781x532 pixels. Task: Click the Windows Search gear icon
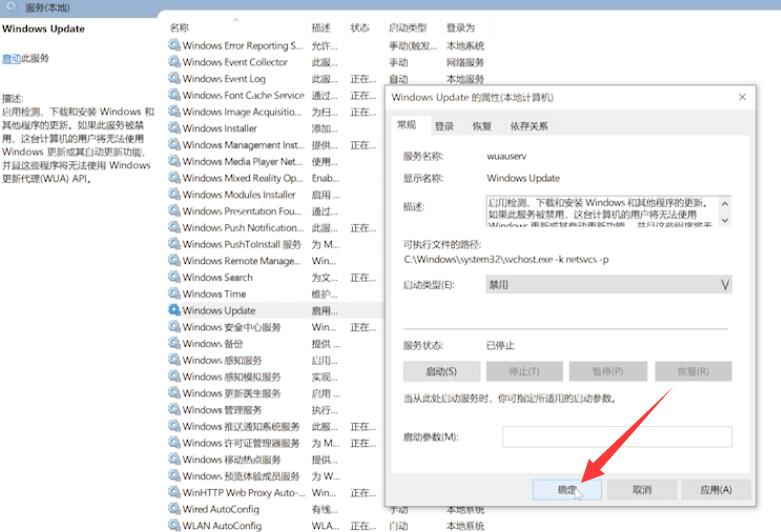point(174,277)
